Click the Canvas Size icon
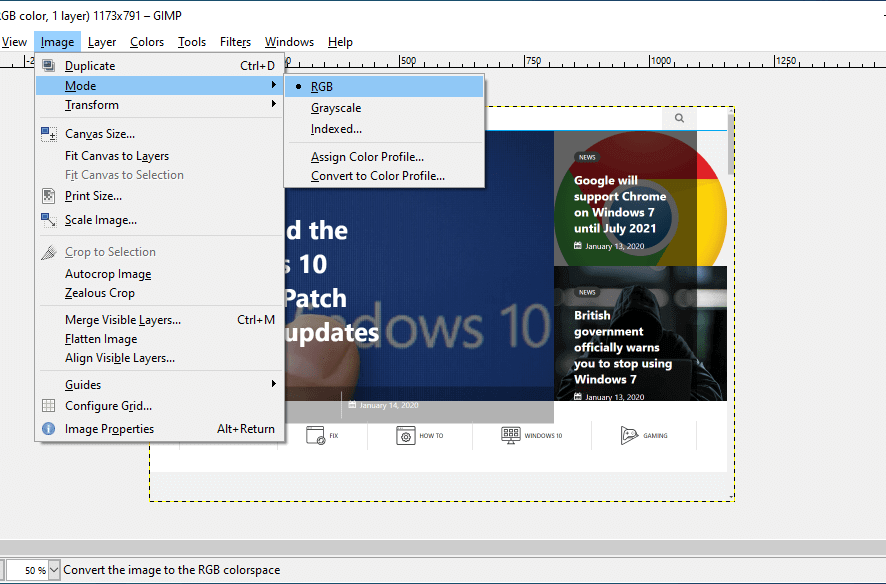This screenshot has width=886, height=584. point(49,134)
